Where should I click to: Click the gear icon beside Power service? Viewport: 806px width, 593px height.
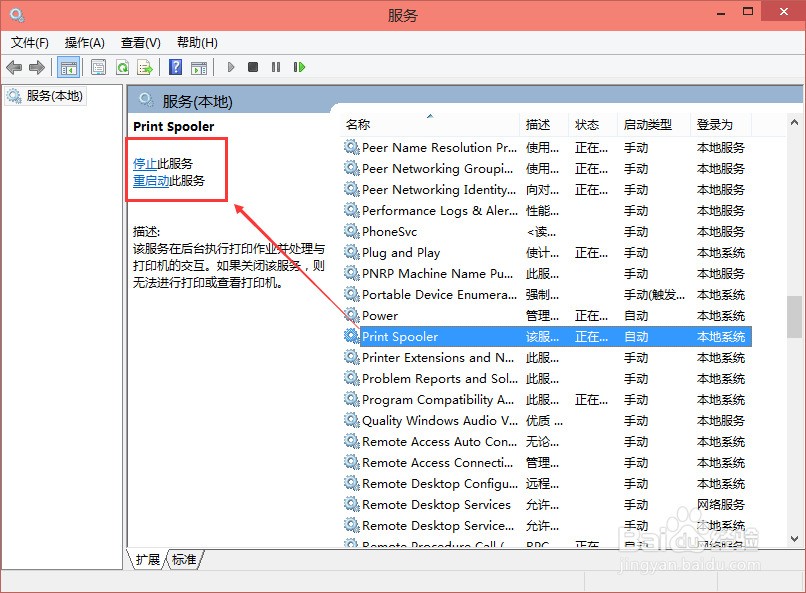(352, 315)
